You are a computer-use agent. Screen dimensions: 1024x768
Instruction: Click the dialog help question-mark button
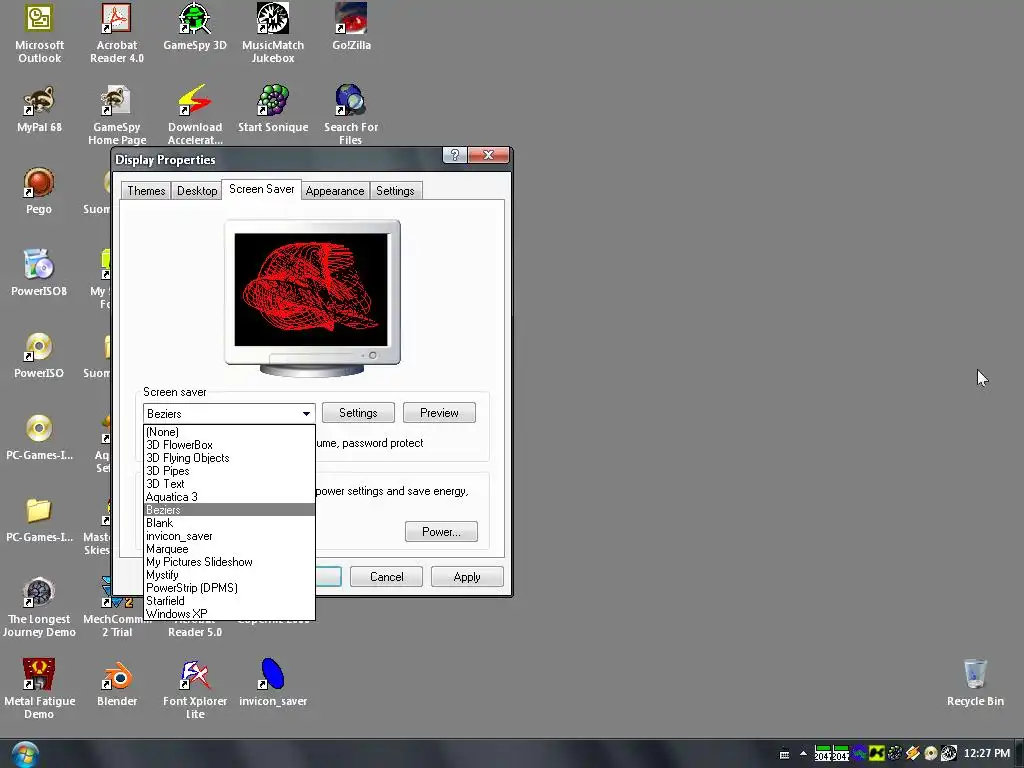[455, 155]
